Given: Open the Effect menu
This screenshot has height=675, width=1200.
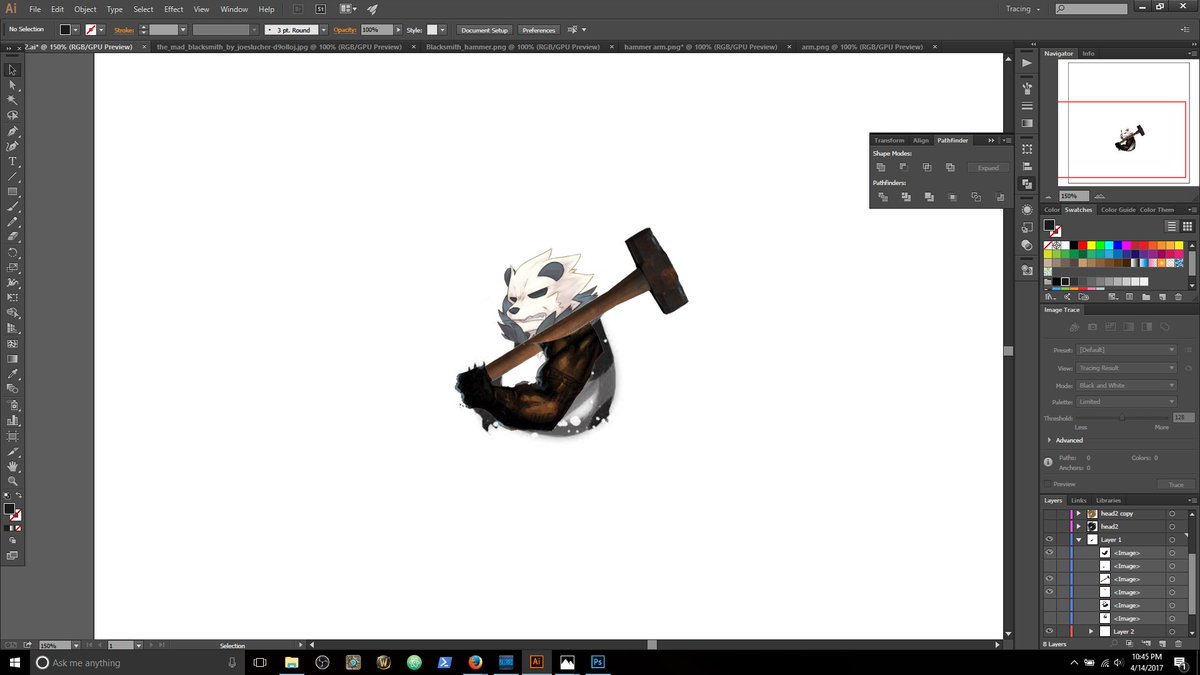Looking at the screenshot, I should coord(174,9).
